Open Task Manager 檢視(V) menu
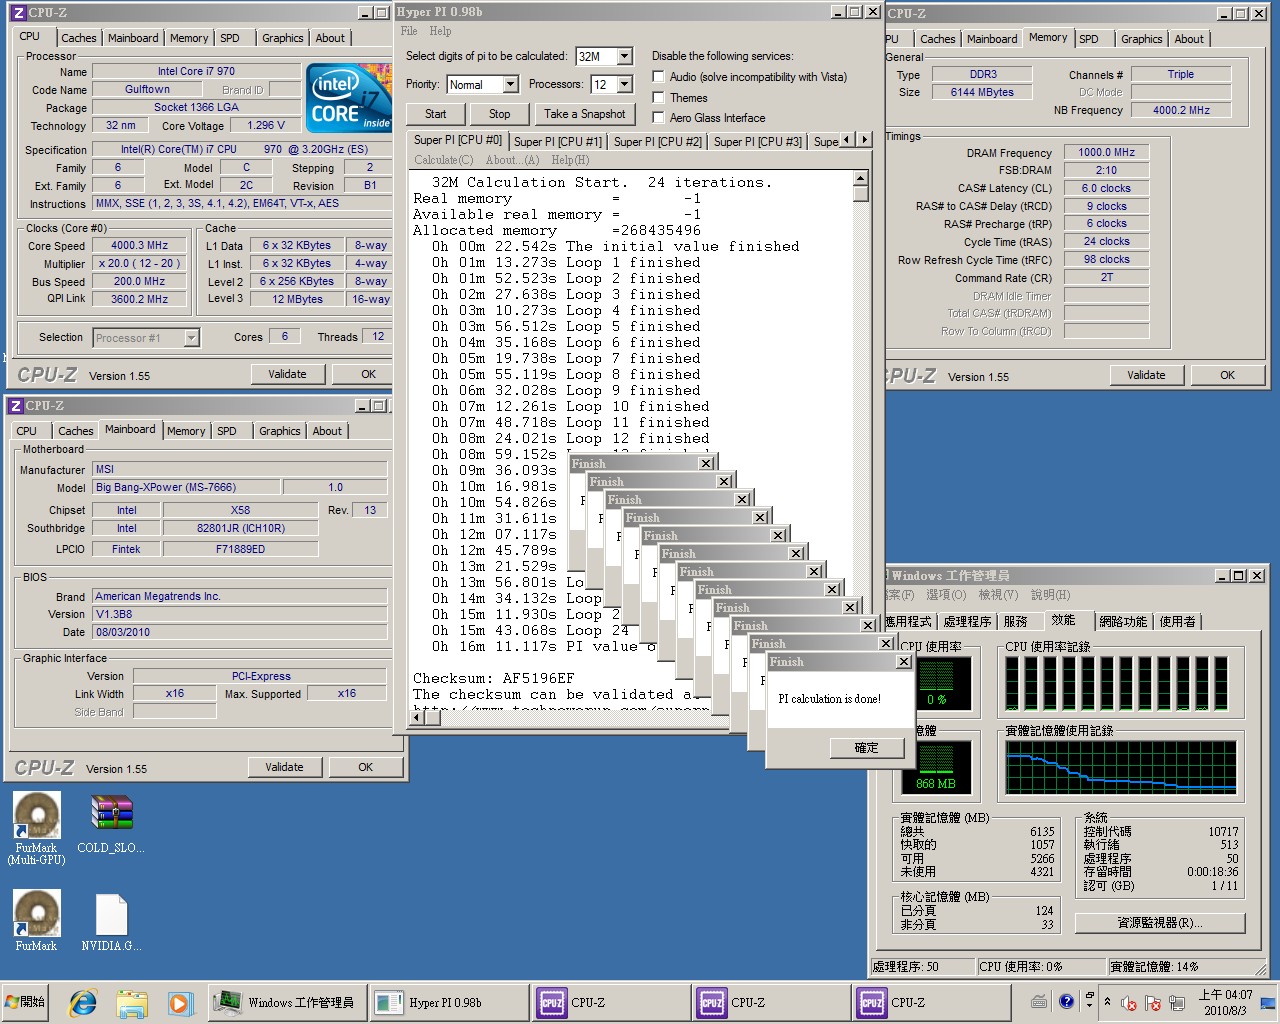 coord(998,595)
